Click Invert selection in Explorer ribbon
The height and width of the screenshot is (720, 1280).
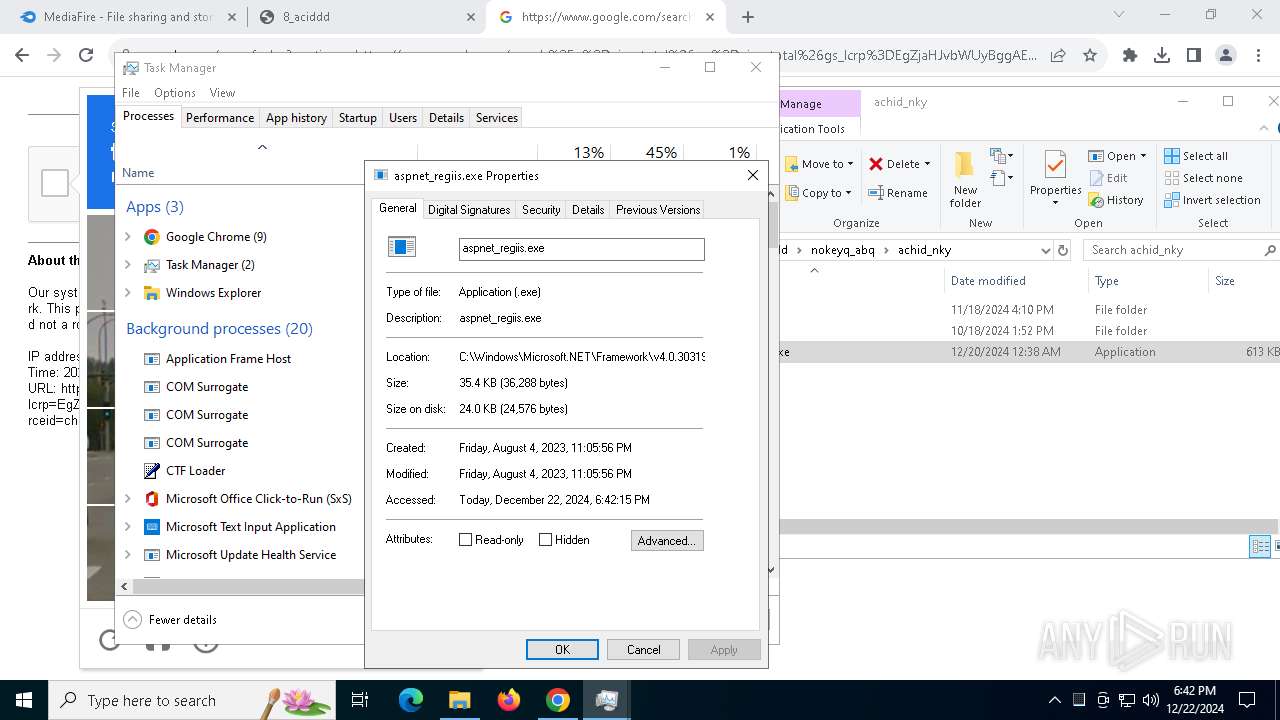pyautogui.click(x=1212, y=200)
